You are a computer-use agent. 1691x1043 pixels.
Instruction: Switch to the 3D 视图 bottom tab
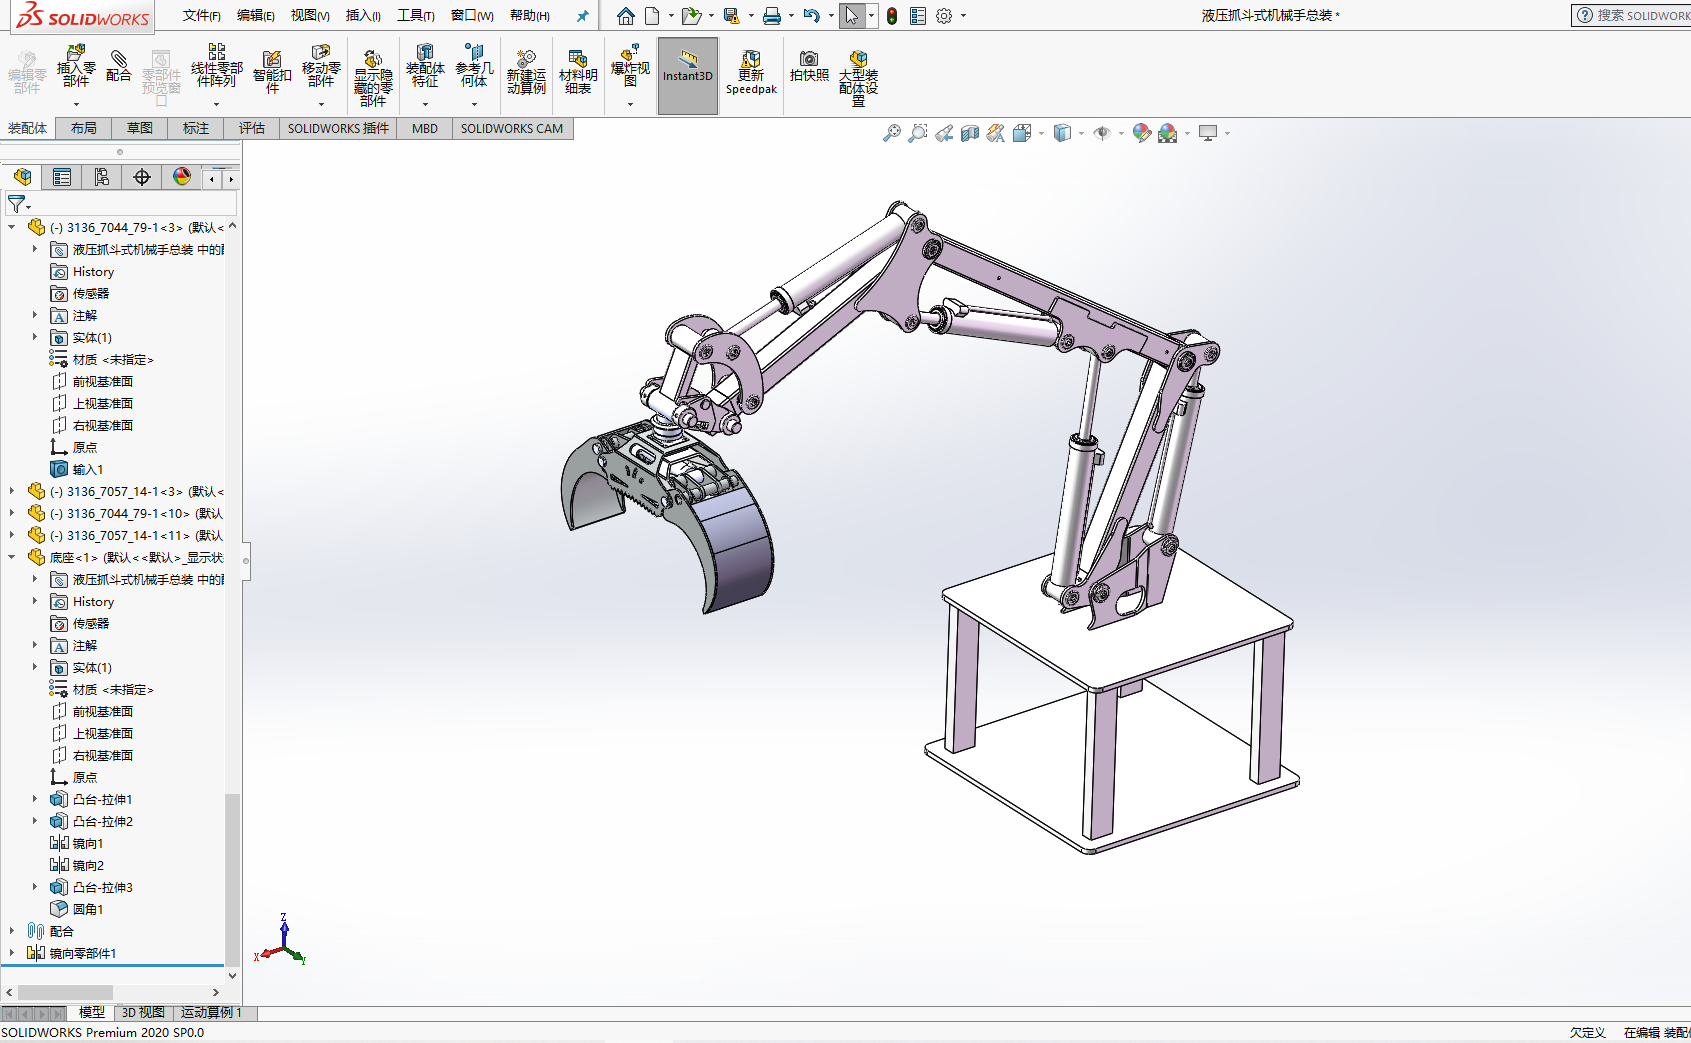[x=143, y=1012]
